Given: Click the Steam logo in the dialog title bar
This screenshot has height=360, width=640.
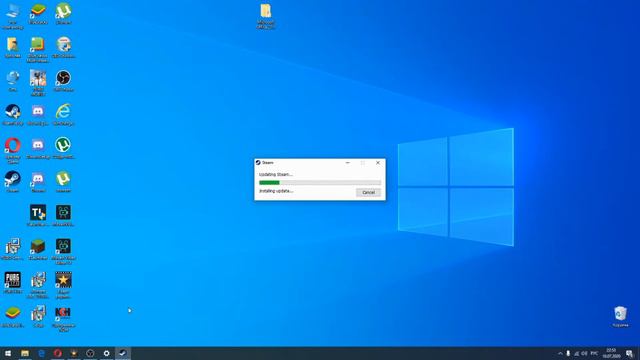Looking at the screenshot, I should point(258,162).
